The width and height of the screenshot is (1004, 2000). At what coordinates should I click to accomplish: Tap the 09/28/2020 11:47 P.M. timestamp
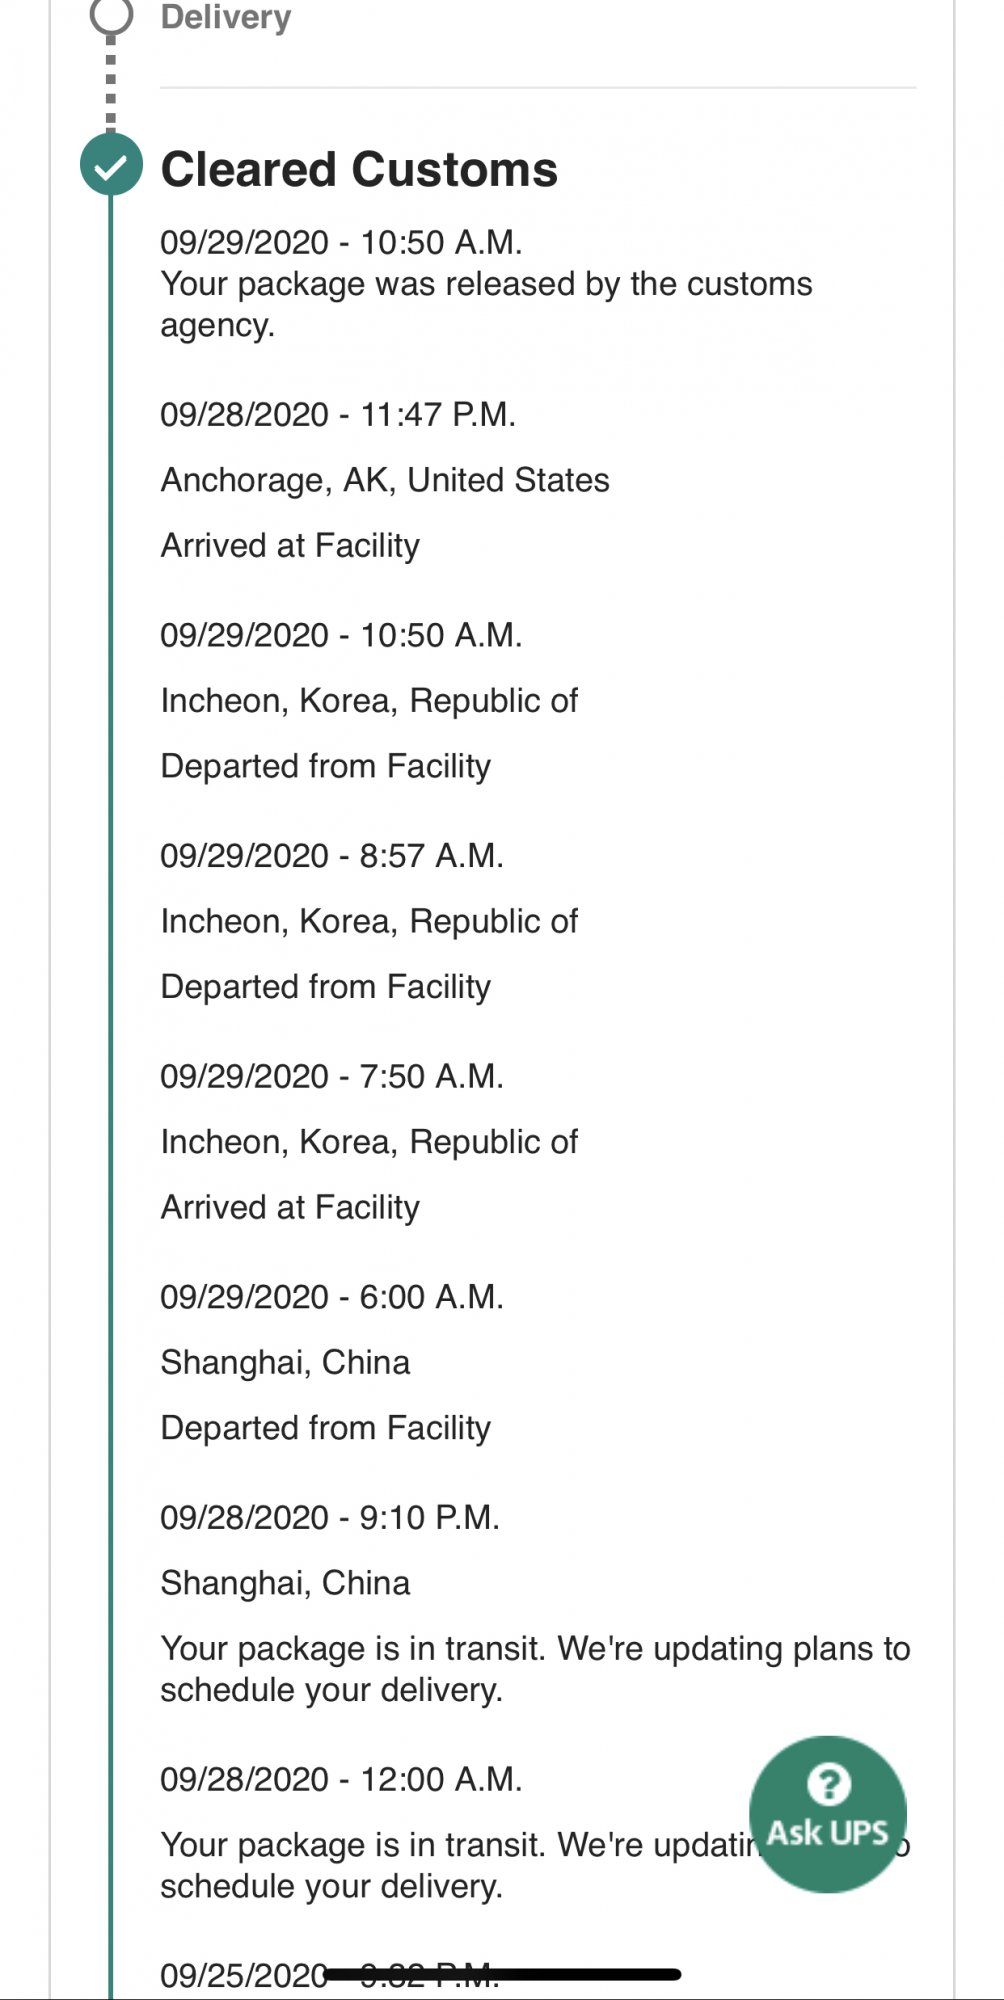pyautogui.click(x=338, y=414)
